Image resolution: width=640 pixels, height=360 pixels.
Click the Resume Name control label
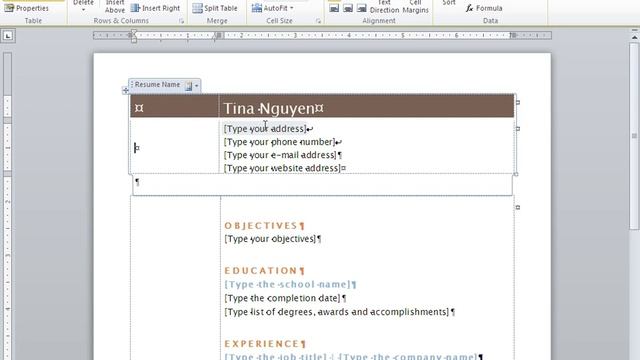click(157, 84)
